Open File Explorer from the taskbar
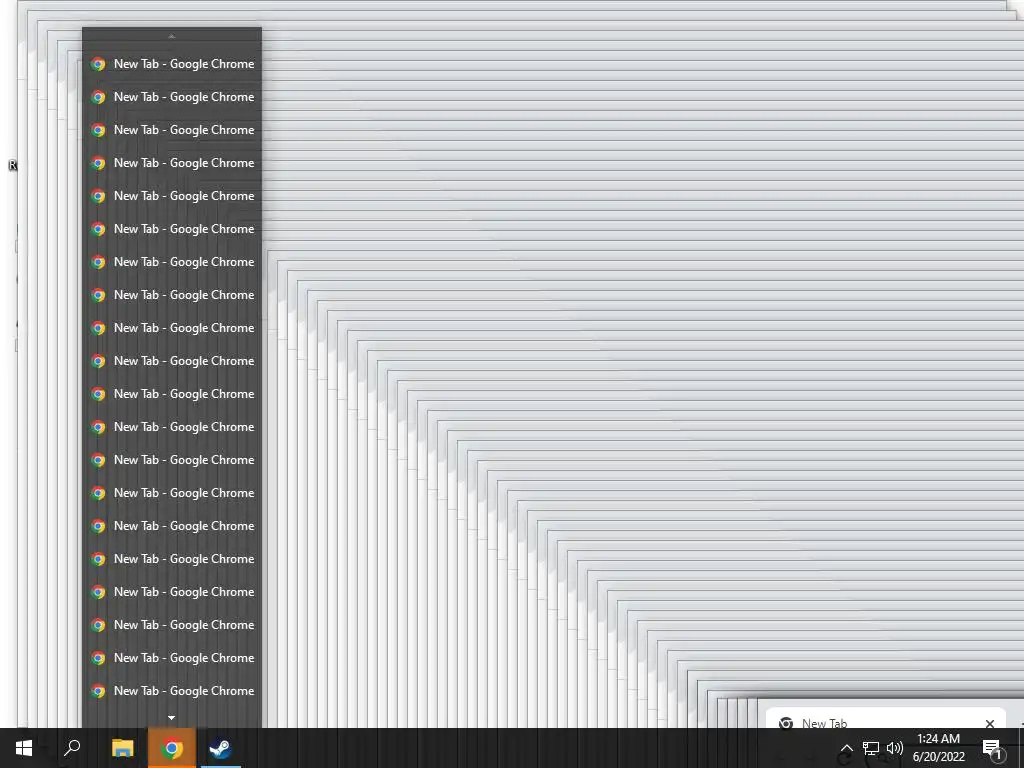The width and height of the screenshot is (1024, 768). tap(122, 748)
